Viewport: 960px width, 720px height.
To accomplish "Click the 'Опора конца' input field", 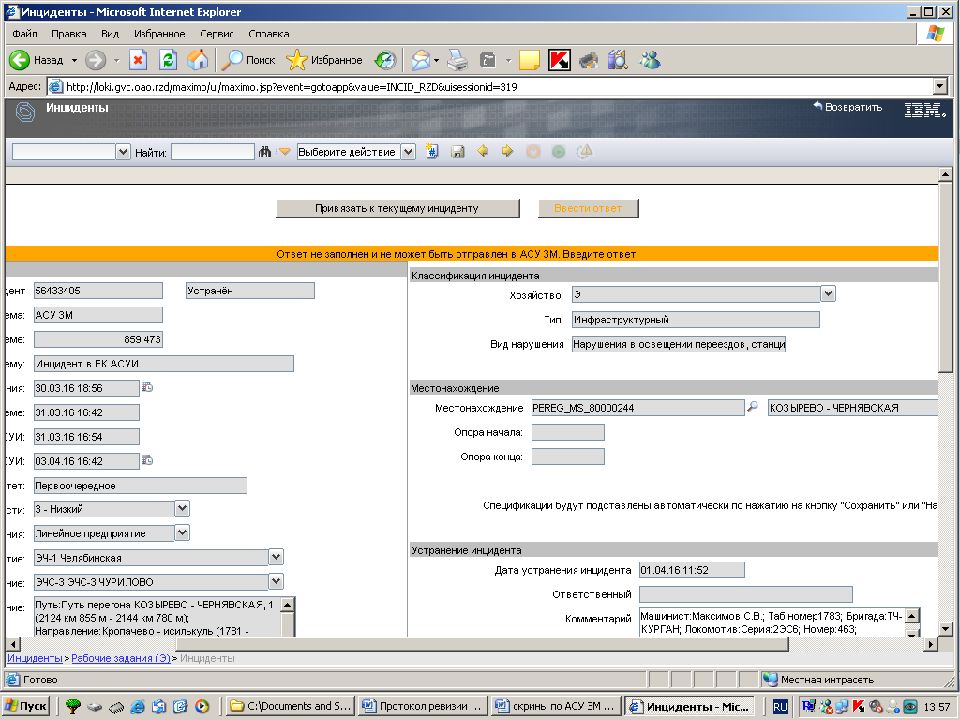I will click(568, 456).
